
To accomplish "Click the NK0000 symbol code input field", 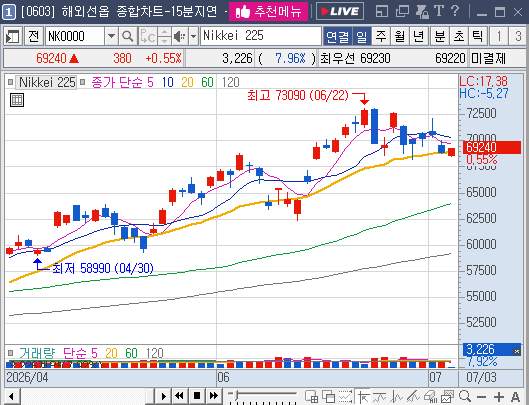I will 75,36.
